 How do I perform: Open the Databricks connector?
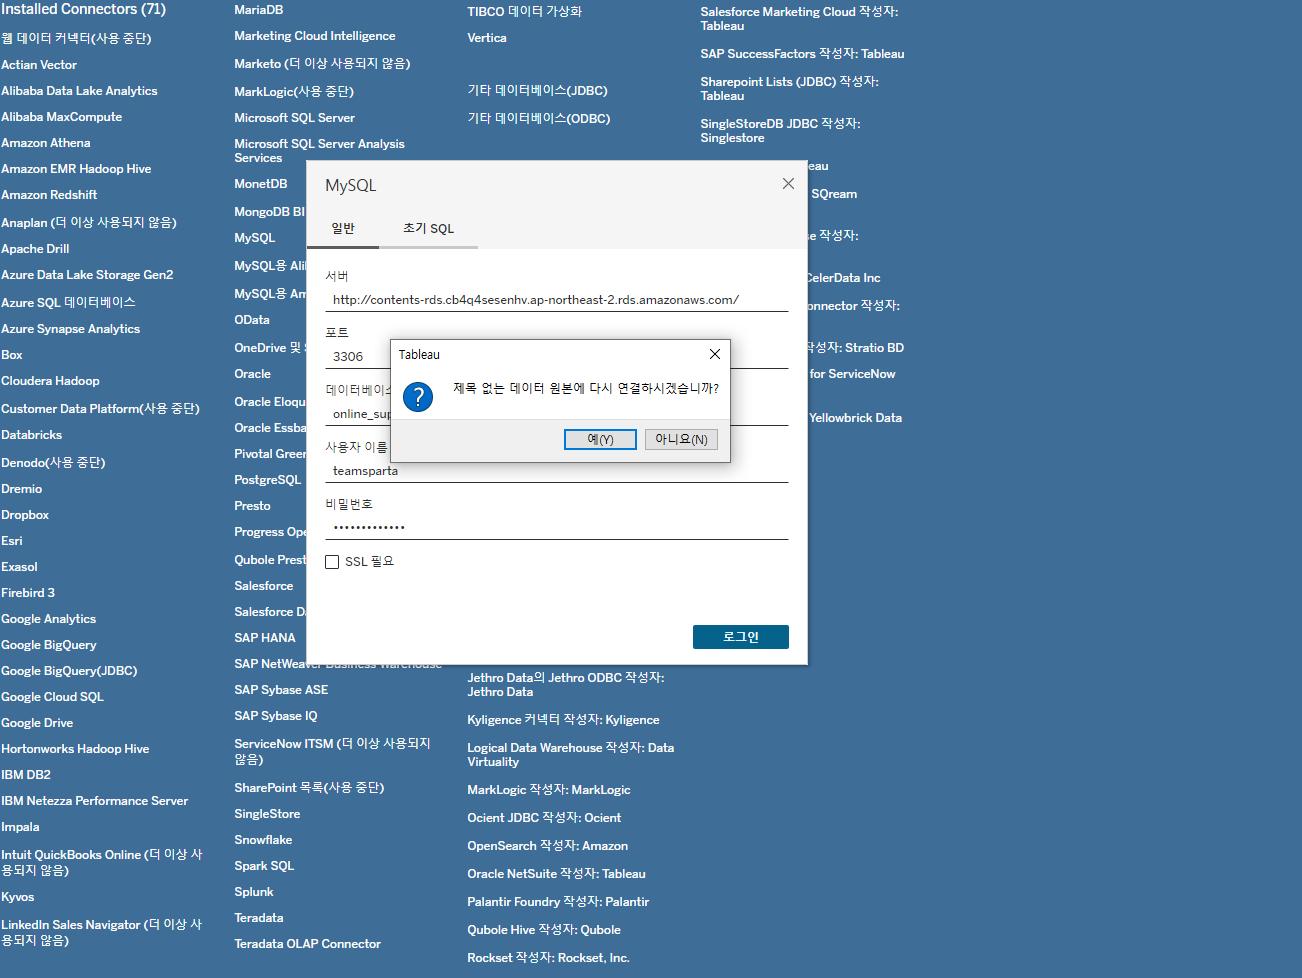pyautogui.click(x=31, y=435)
